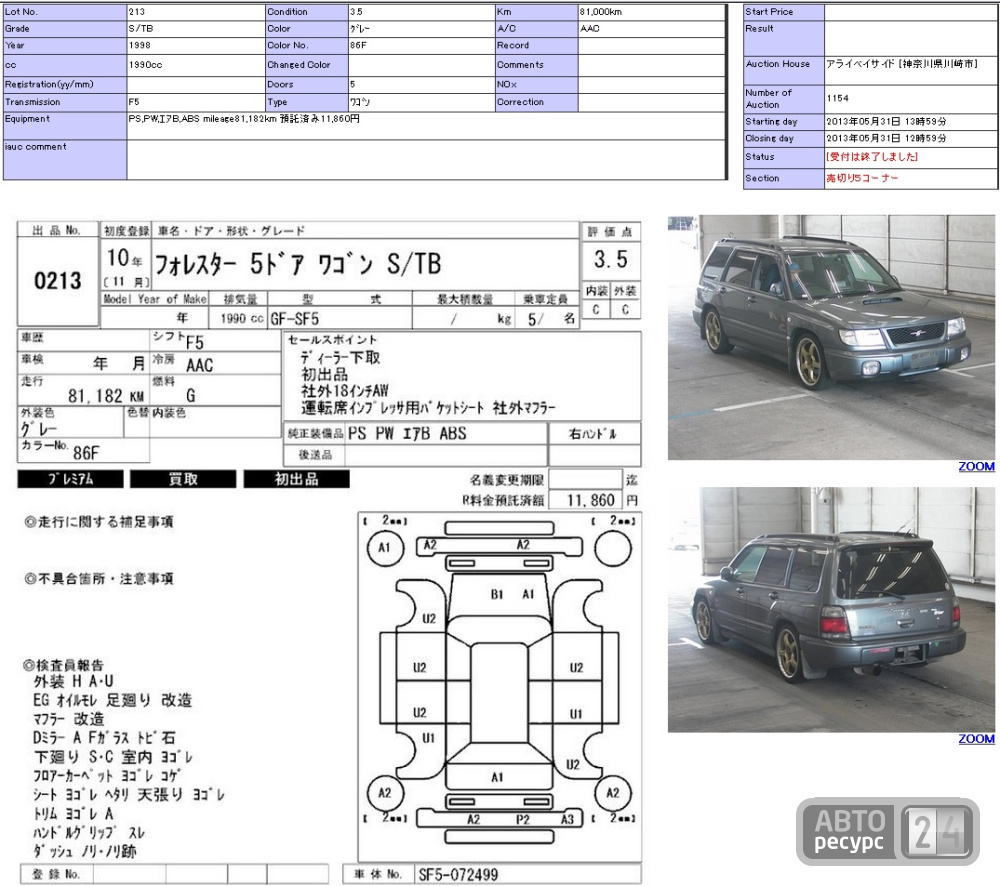Click inspector note 外装 H A・U

pyautogui.click(x=73, y=681)
